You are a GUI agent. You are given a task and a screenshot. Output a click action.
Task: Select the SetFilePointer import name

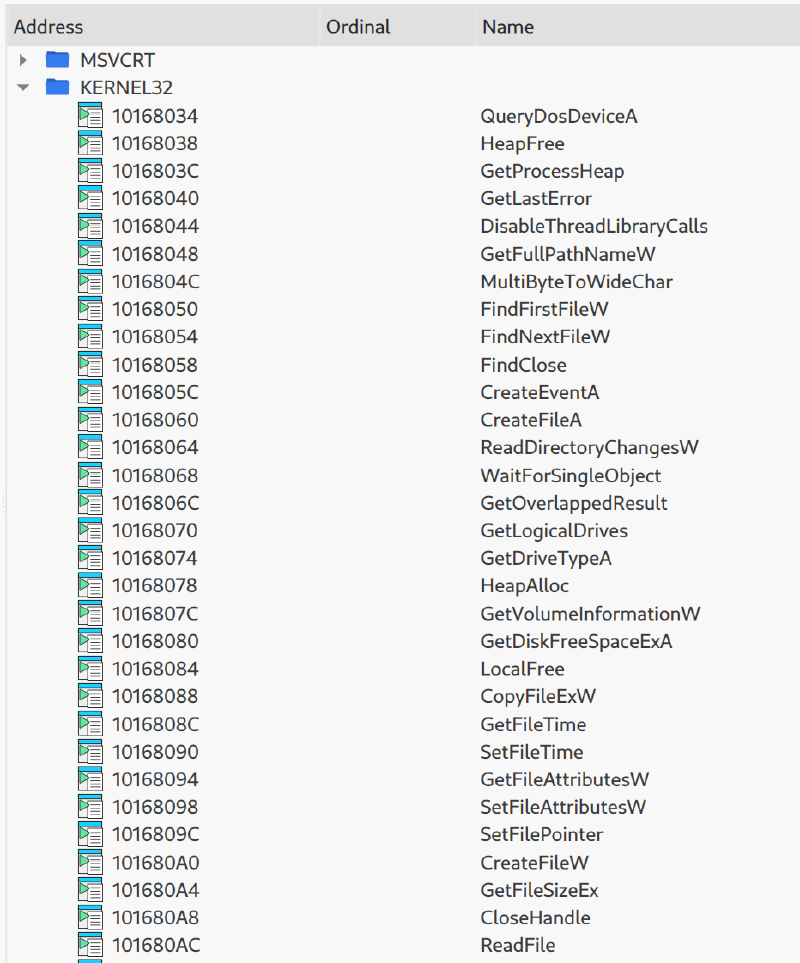542,835
